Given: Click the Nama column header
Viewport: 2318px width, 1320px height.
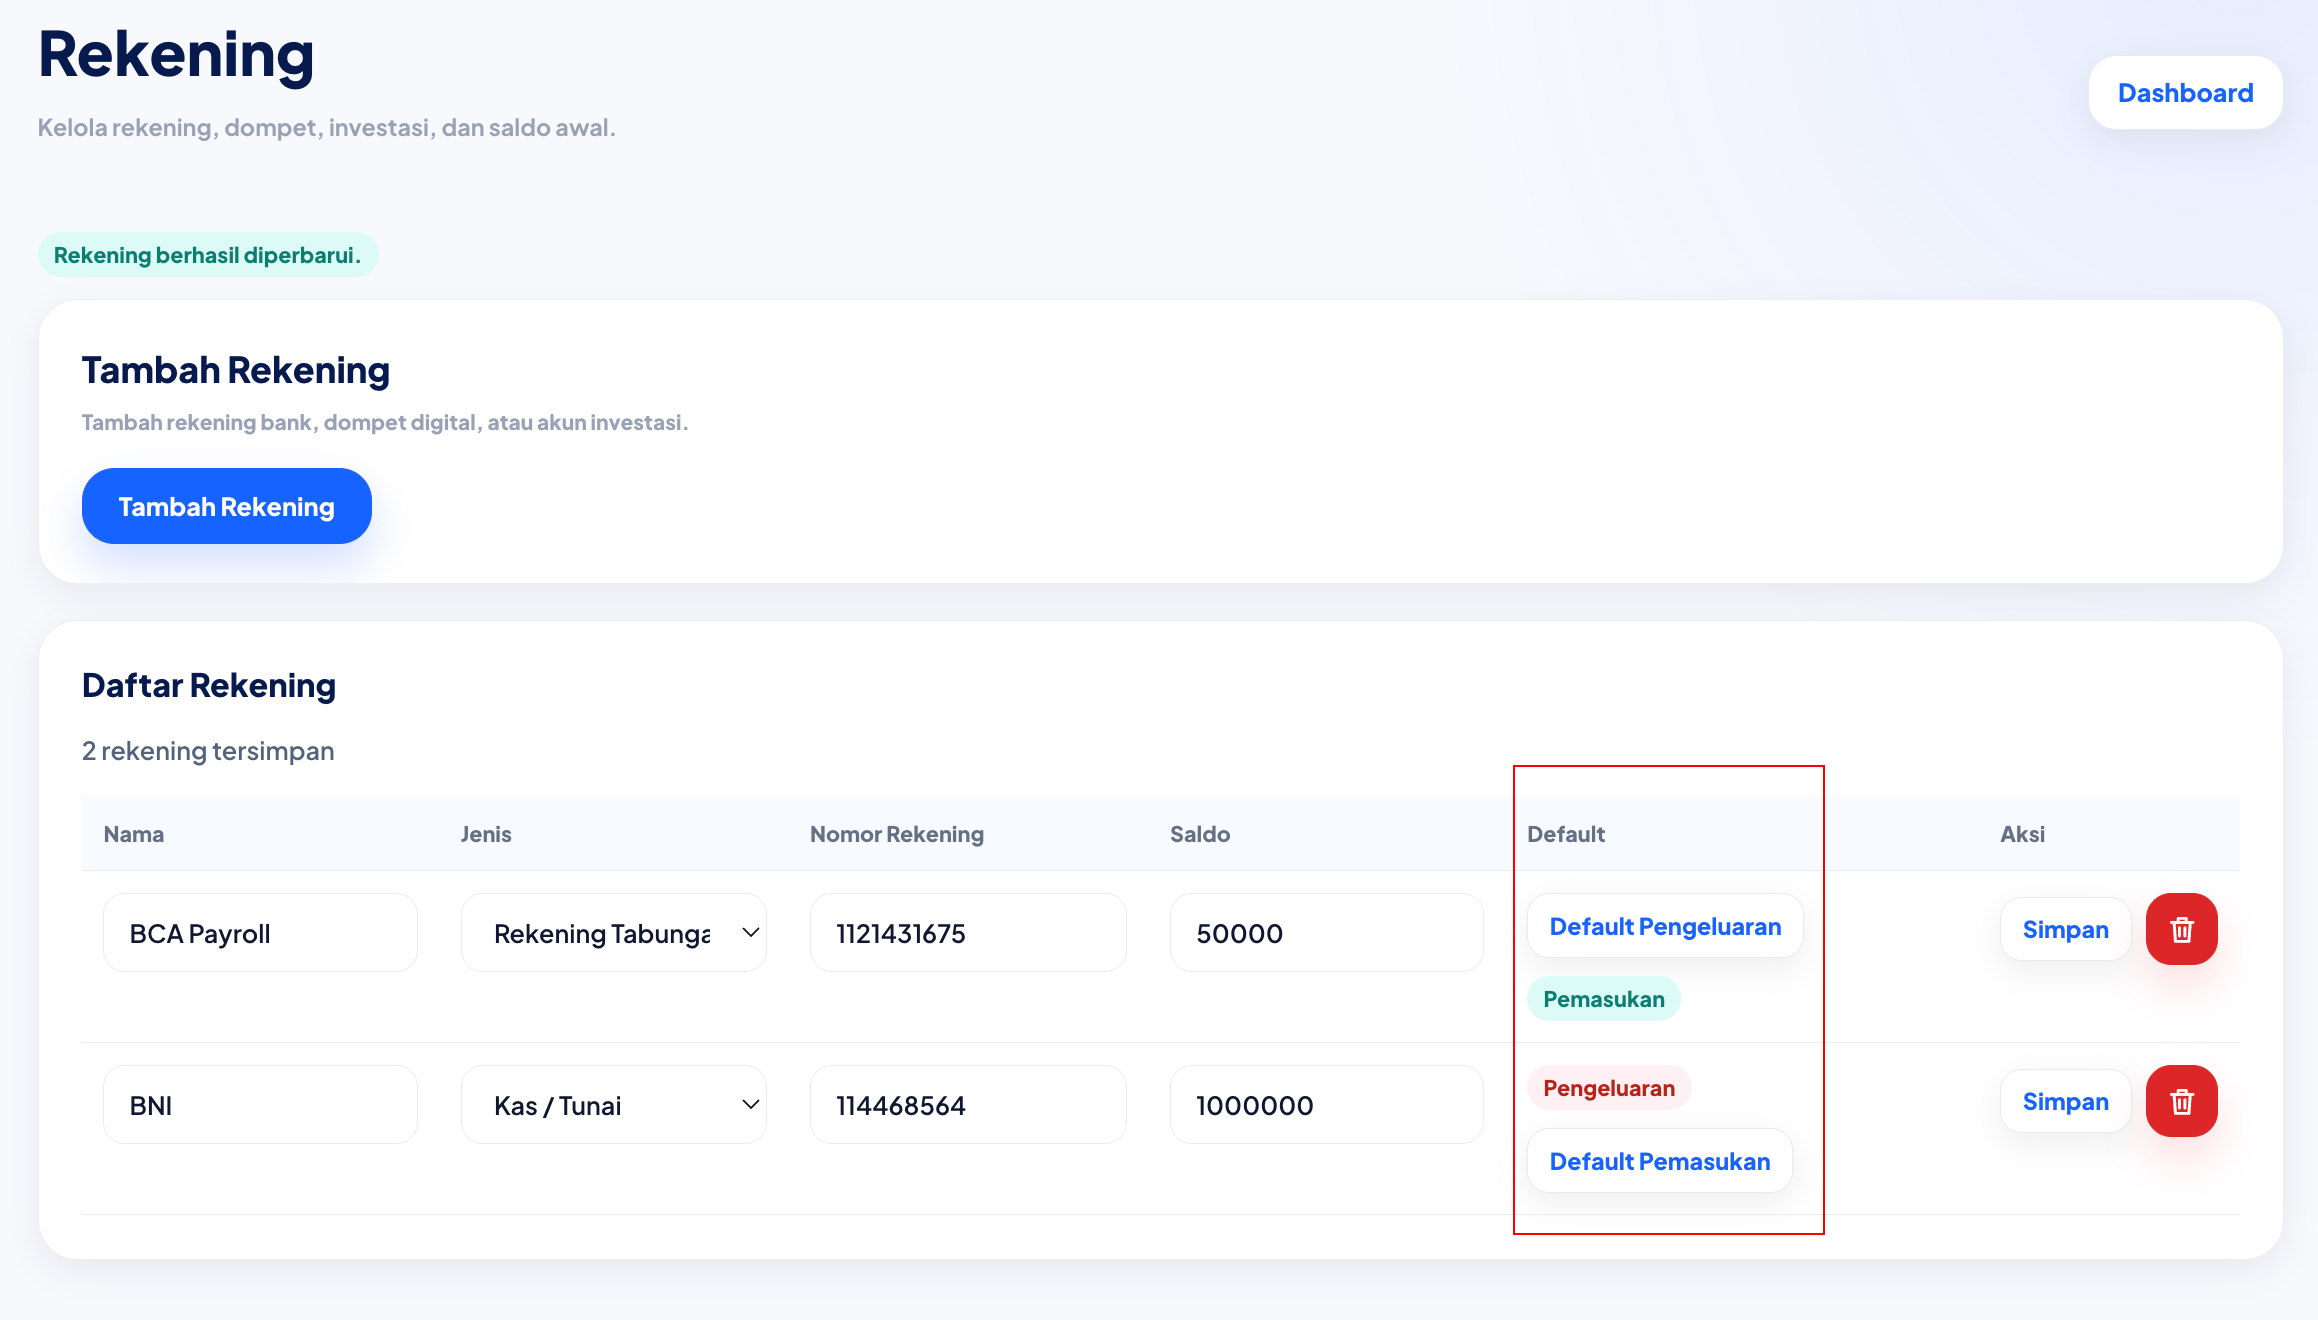Looking at the screenshot, I should tap(134, 834).
